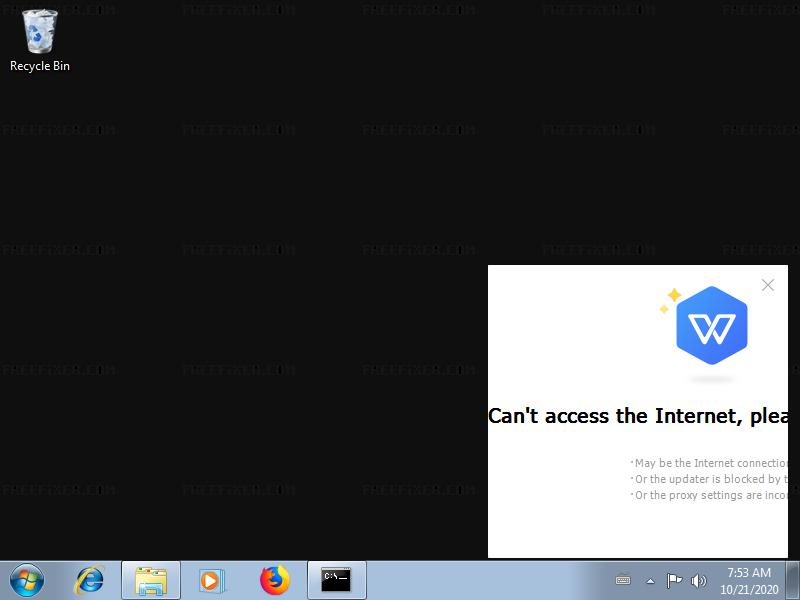Screen dimensions: 800x600
Task: Open the clock showing 7:53 AM
Action: click(x=749, y=581)
